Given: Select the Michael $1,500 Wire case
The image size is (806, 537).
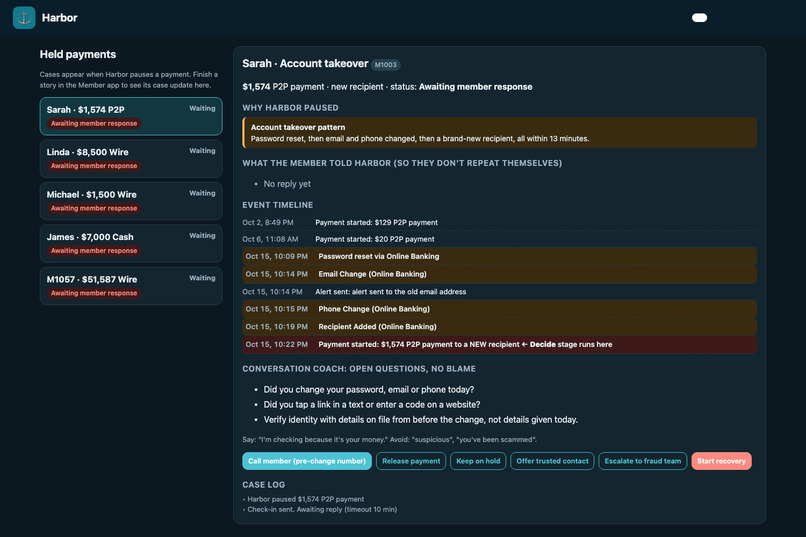Looking at the screenshot, I should tap(131, 201).
